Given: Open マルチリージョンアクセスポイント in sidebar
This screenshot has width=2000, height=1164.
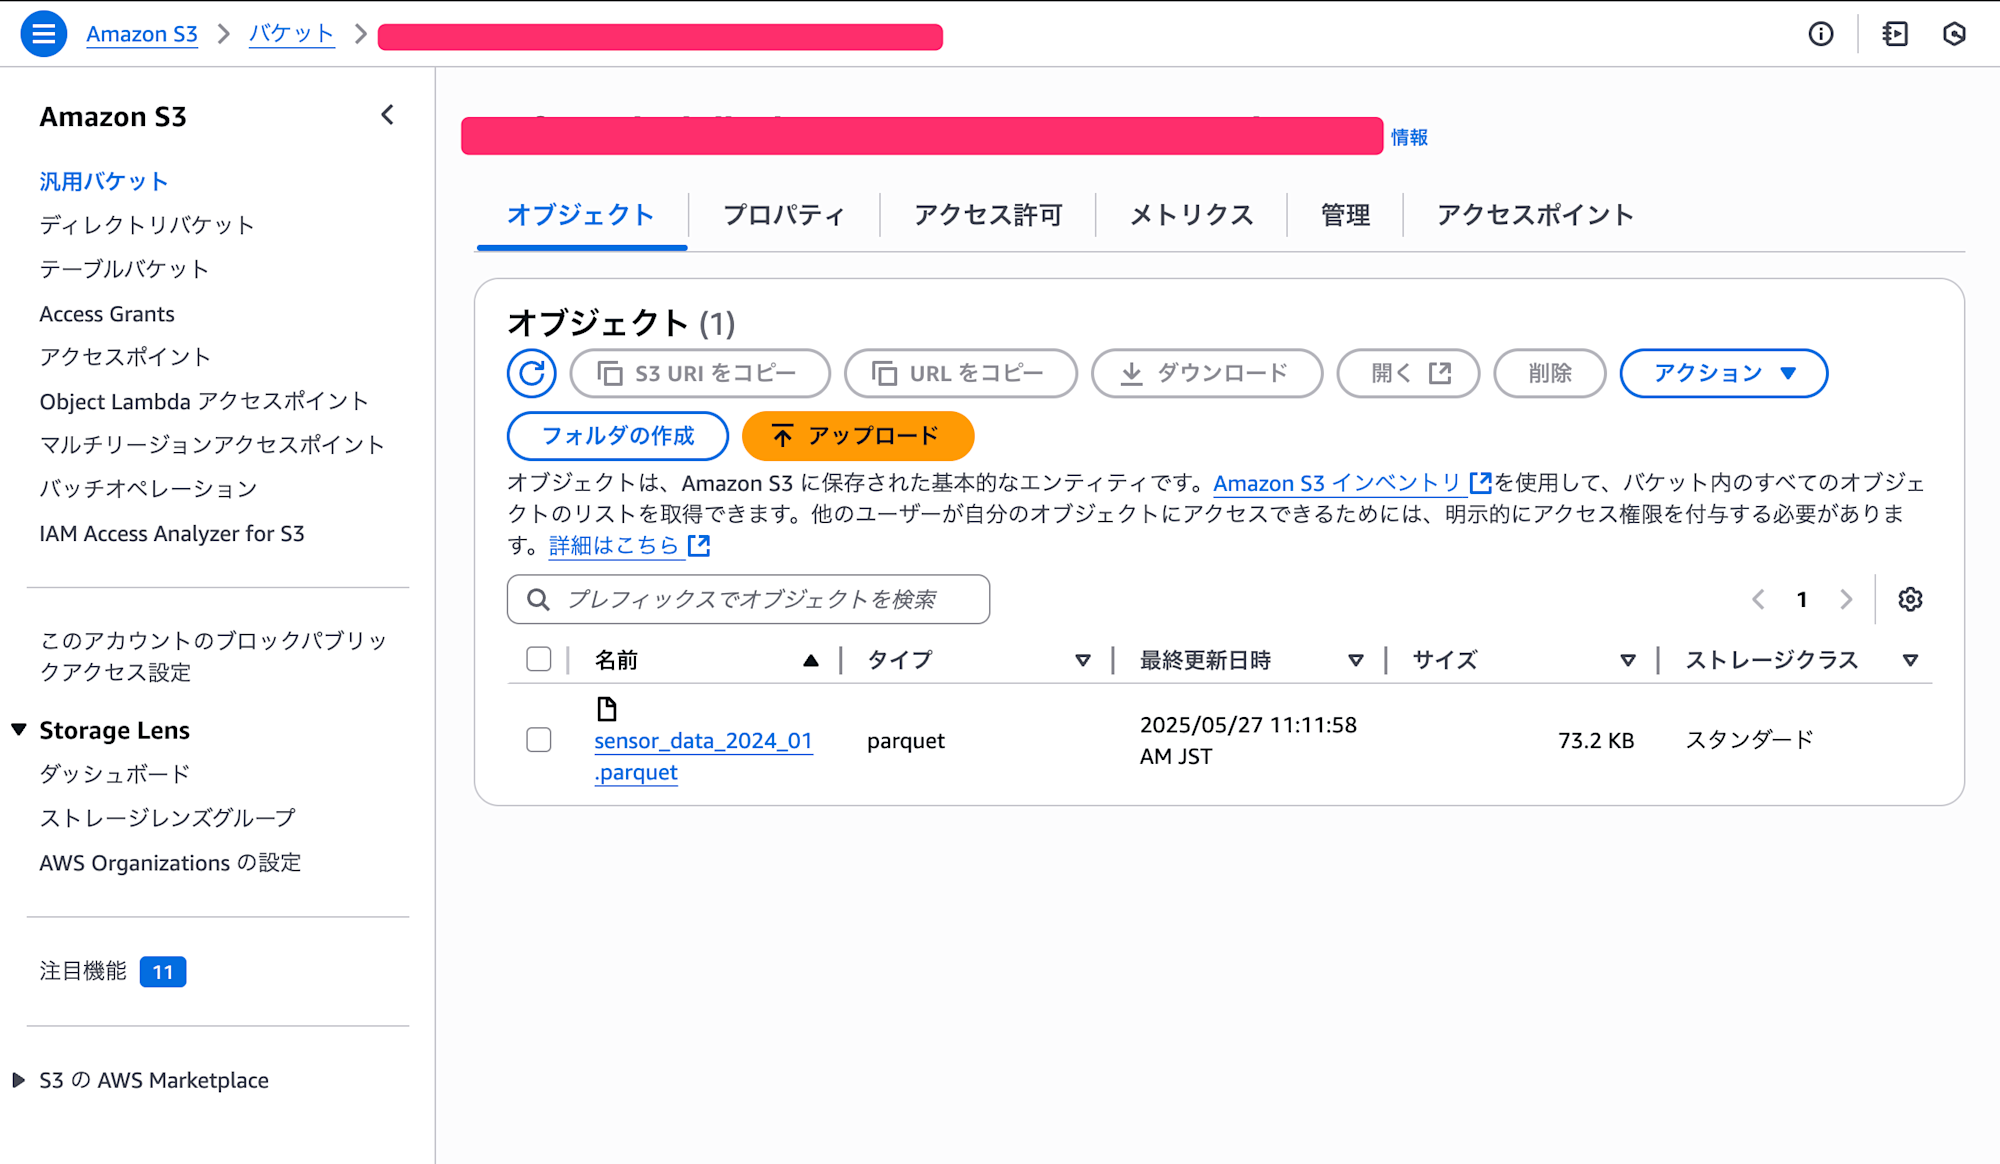Looking at the screenshot, I should [x=212, y=444].
